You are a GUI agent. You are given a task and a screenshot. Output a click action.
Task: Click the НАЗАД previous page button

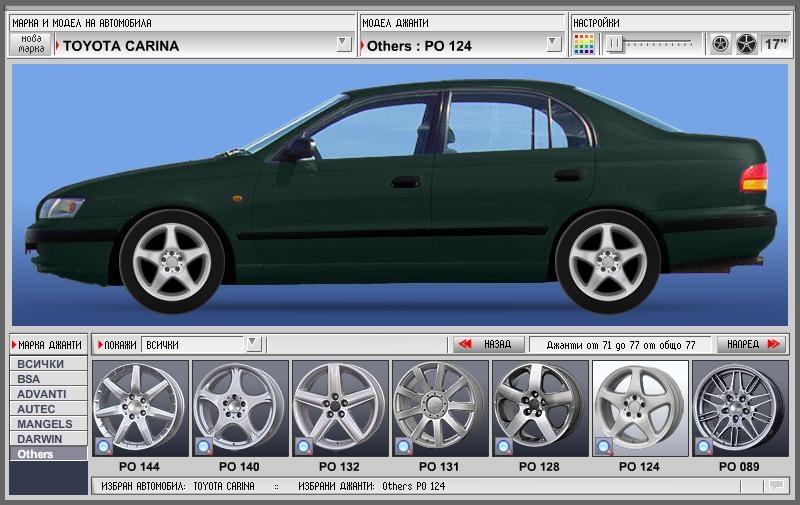pyautogui.click(x=488, y=344)
